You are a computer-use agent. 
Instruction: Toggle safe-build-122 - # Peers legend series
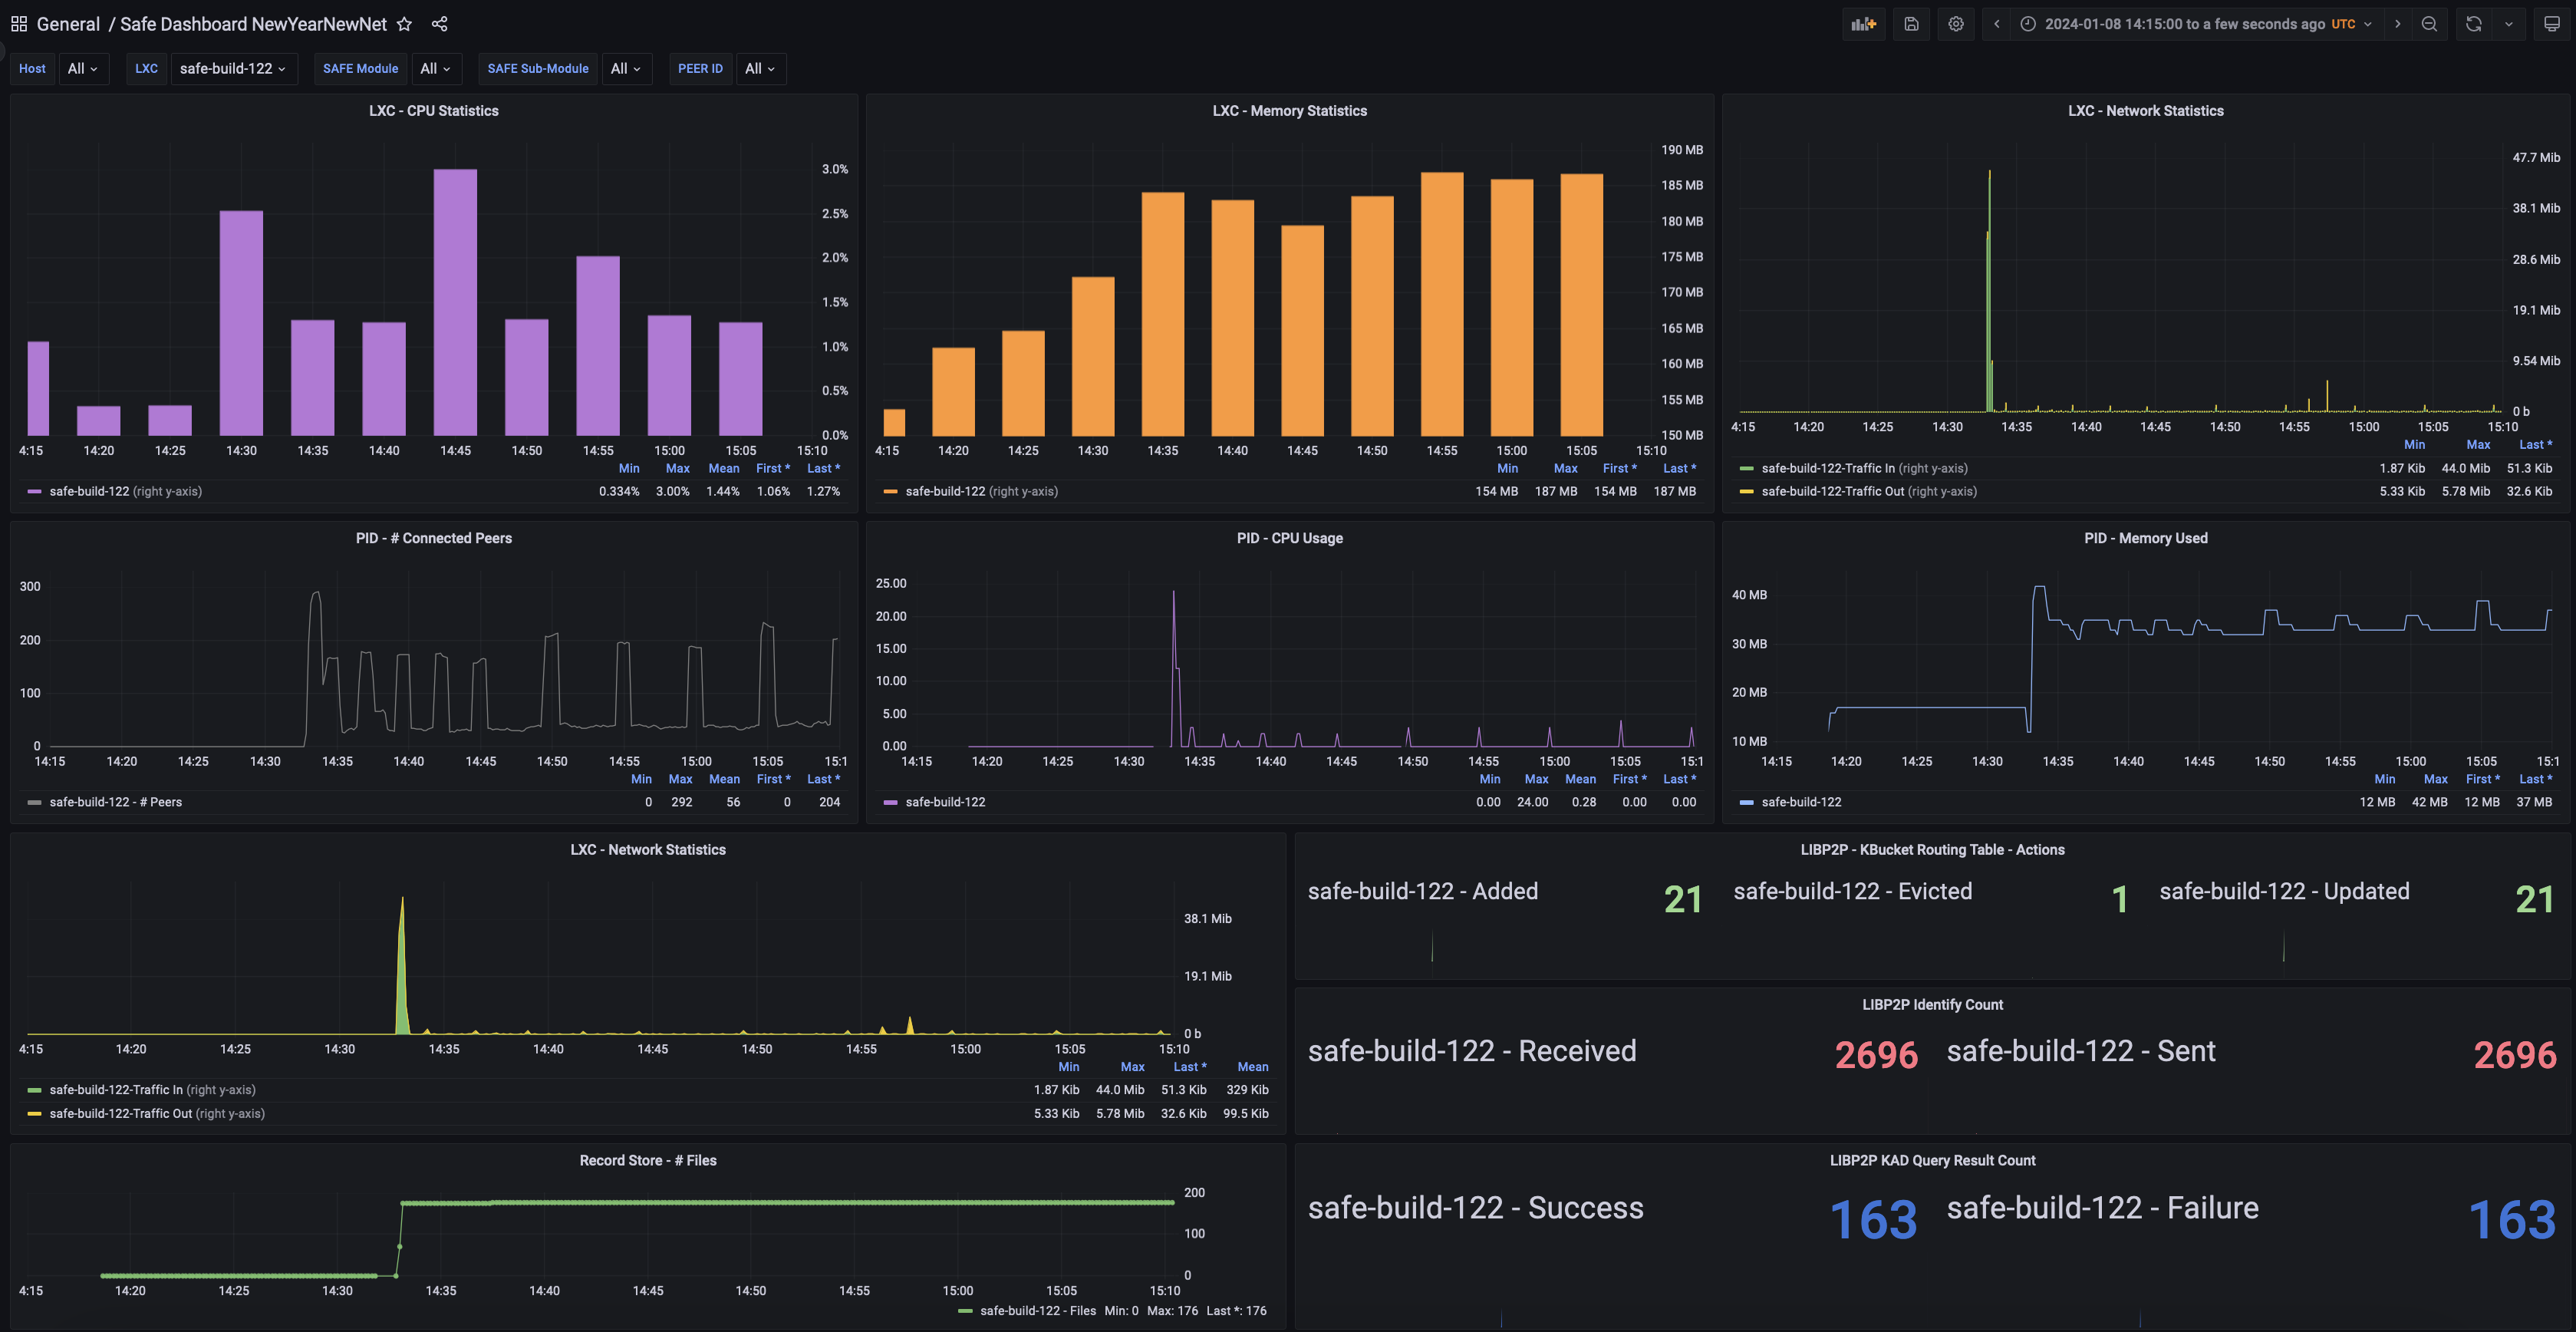coord(115,802)
